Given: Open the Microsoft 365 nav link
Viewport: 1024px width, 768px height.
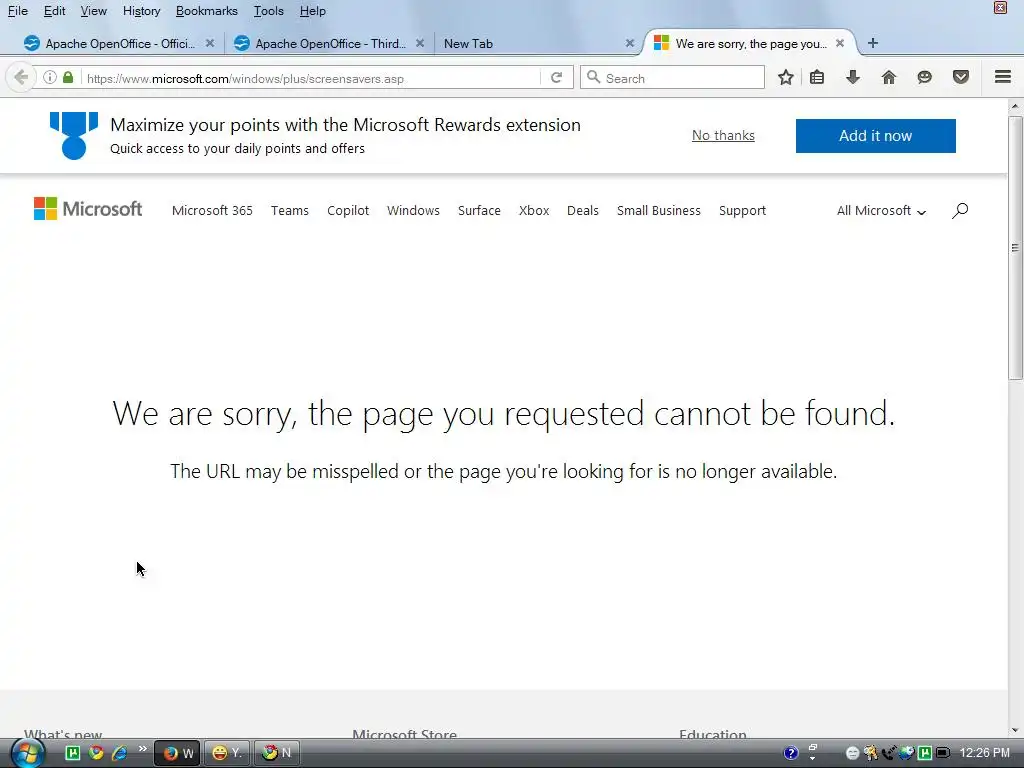Looking at the screenshot, I should 212,210.
